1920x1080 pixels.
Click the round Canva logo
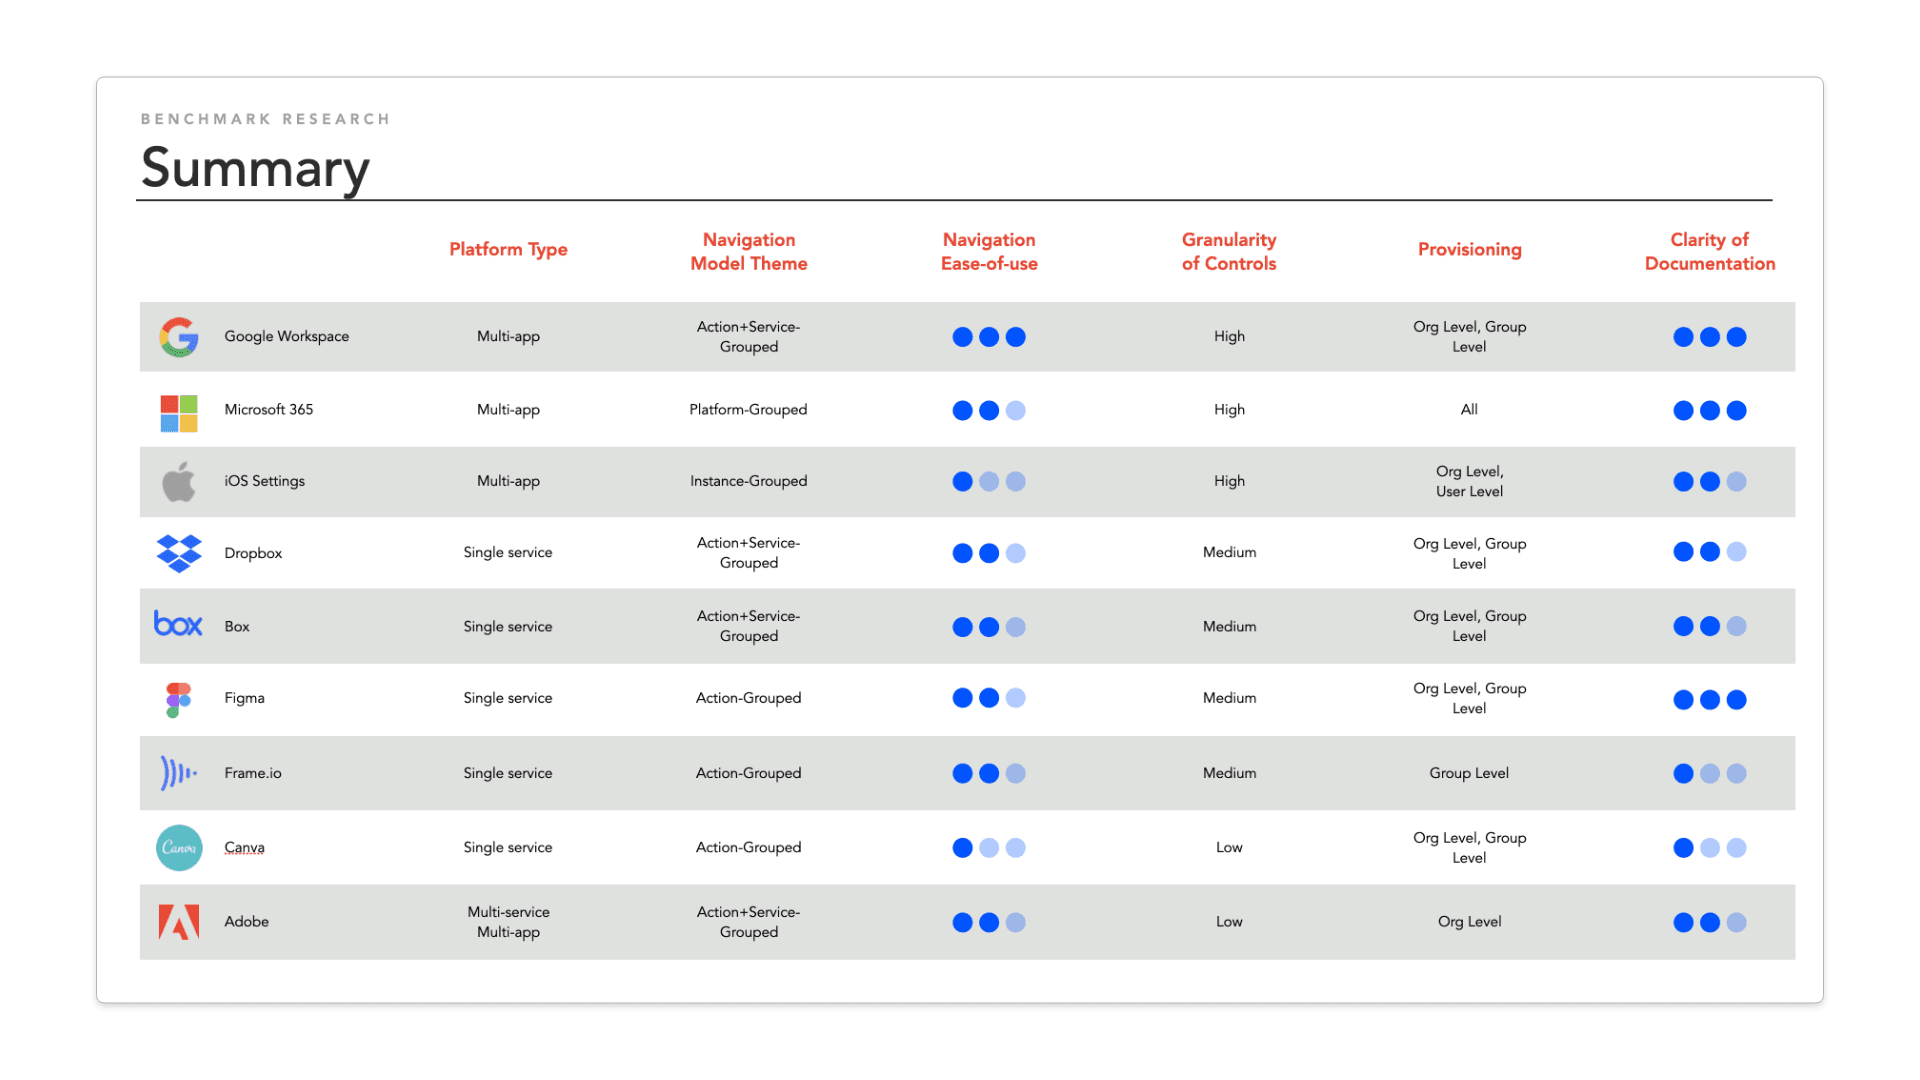pos(179,848)
